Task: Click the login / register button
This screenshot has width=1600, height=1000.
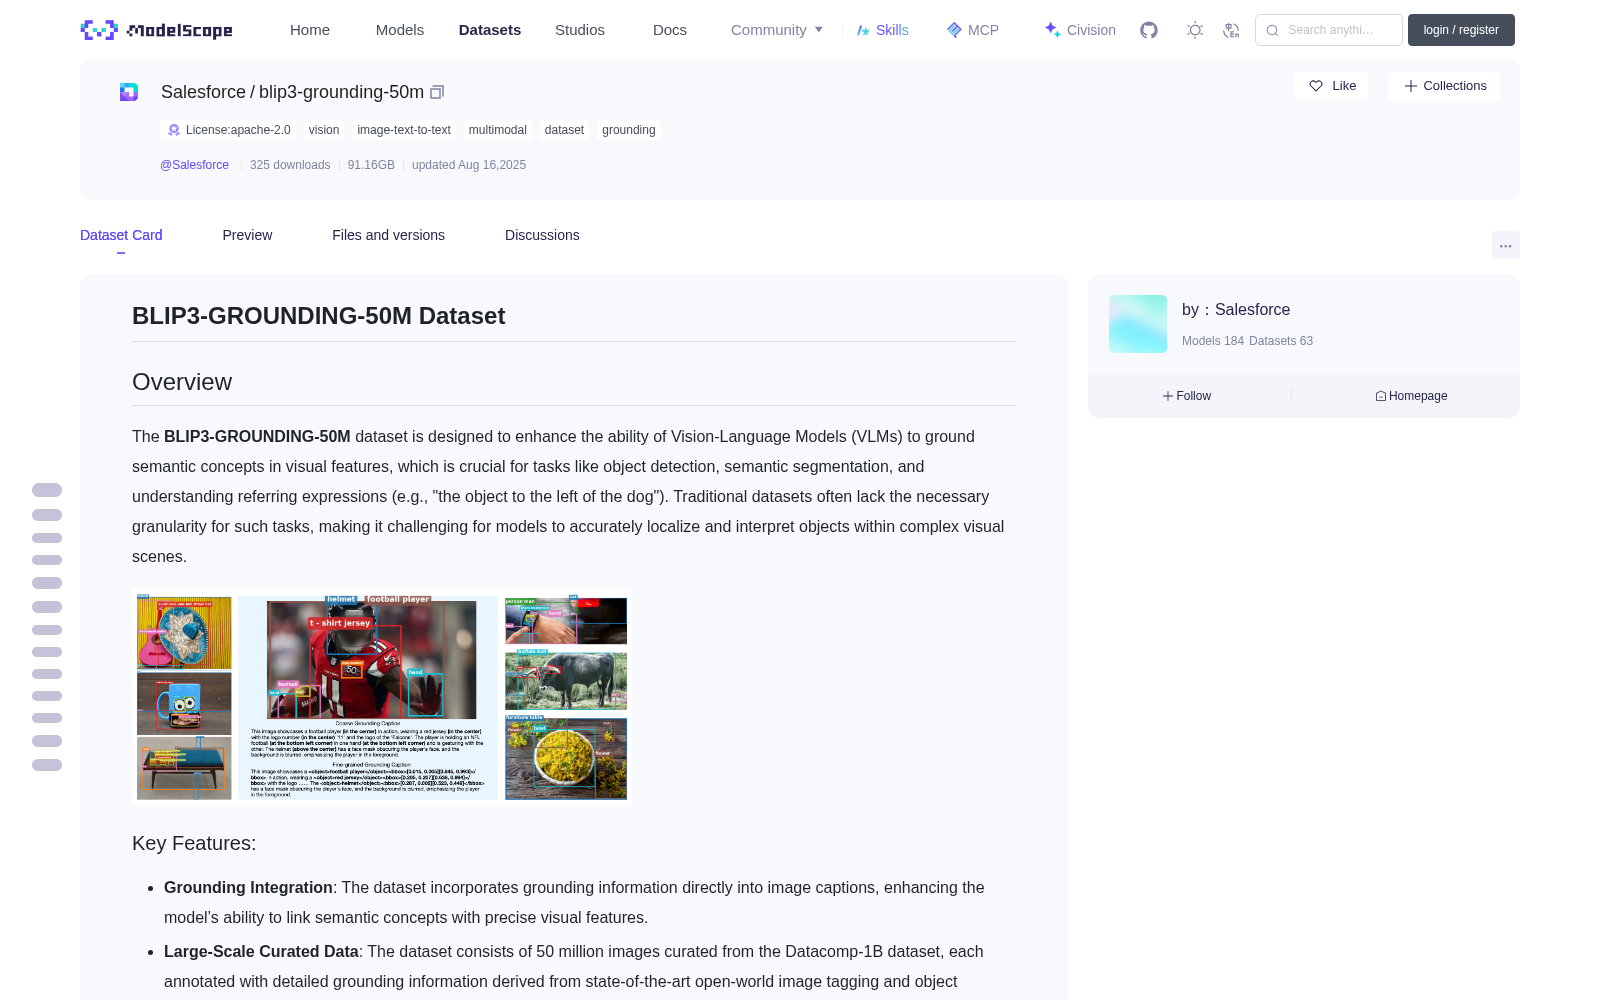Action: pos(1461,30)
